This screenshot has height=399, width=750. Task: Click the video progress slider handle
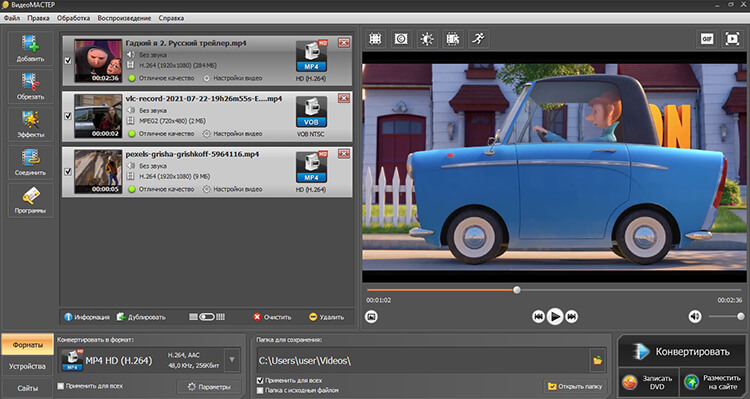pos(517,290)
